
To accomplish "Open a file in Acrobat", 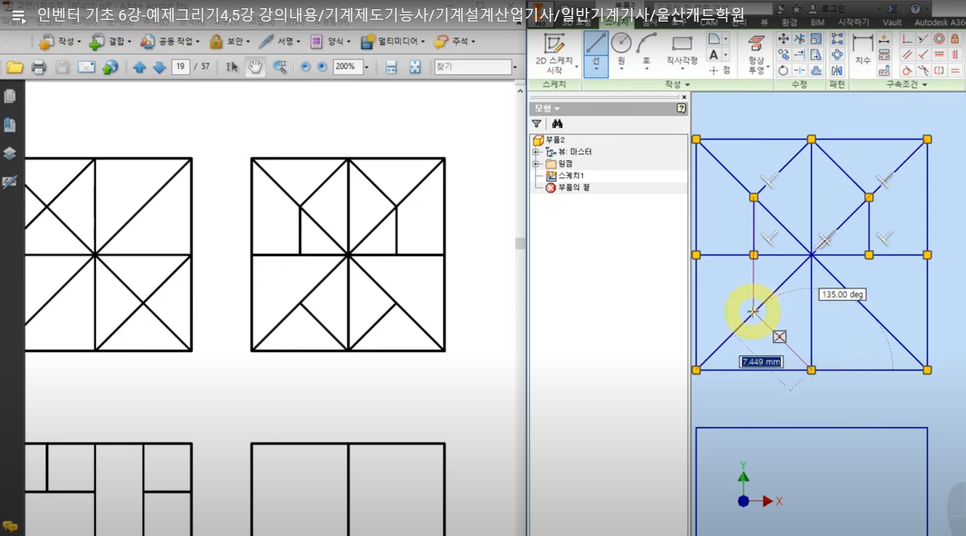I will 15,67.
